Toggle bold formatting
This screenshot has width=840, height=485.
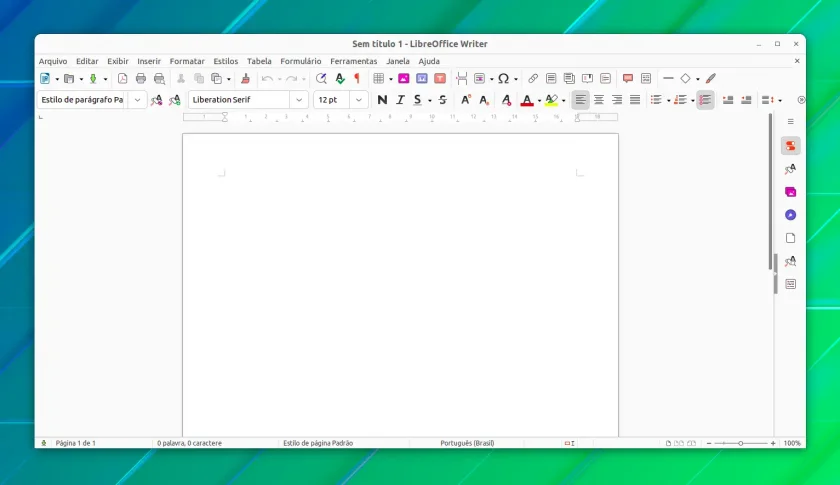(382, 100)
